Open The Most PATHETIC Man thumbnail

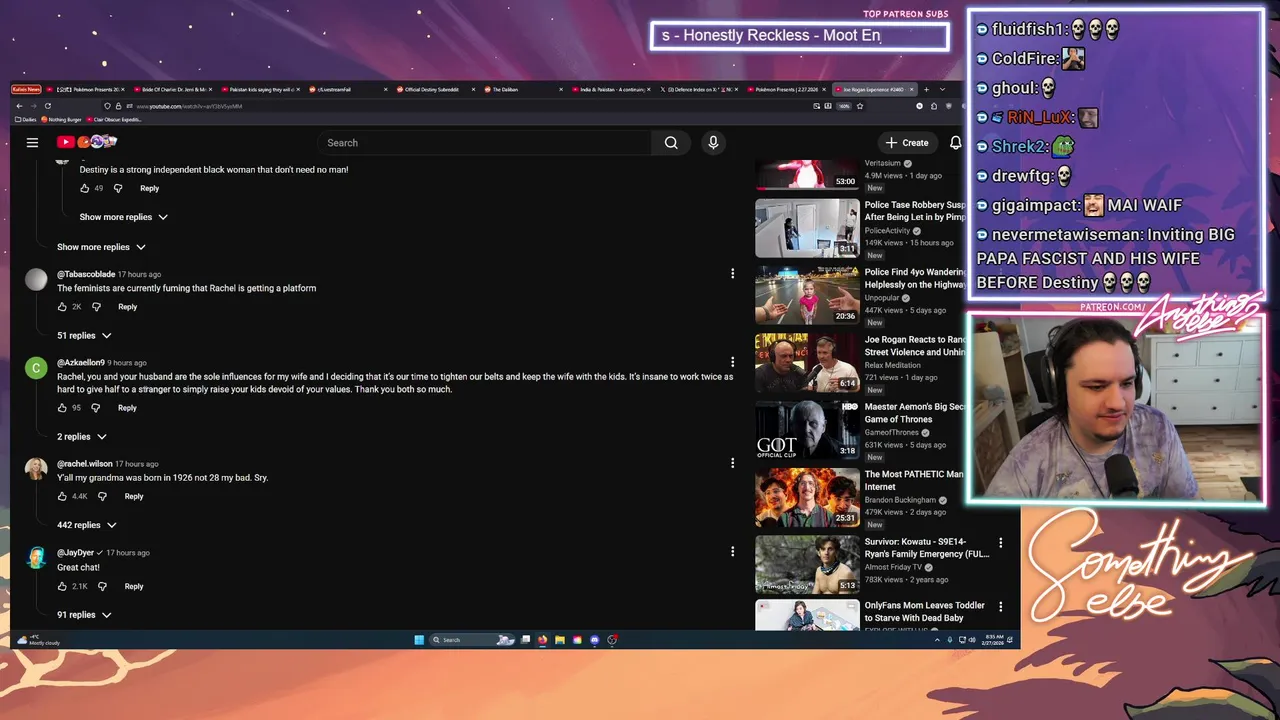point(807,498)
